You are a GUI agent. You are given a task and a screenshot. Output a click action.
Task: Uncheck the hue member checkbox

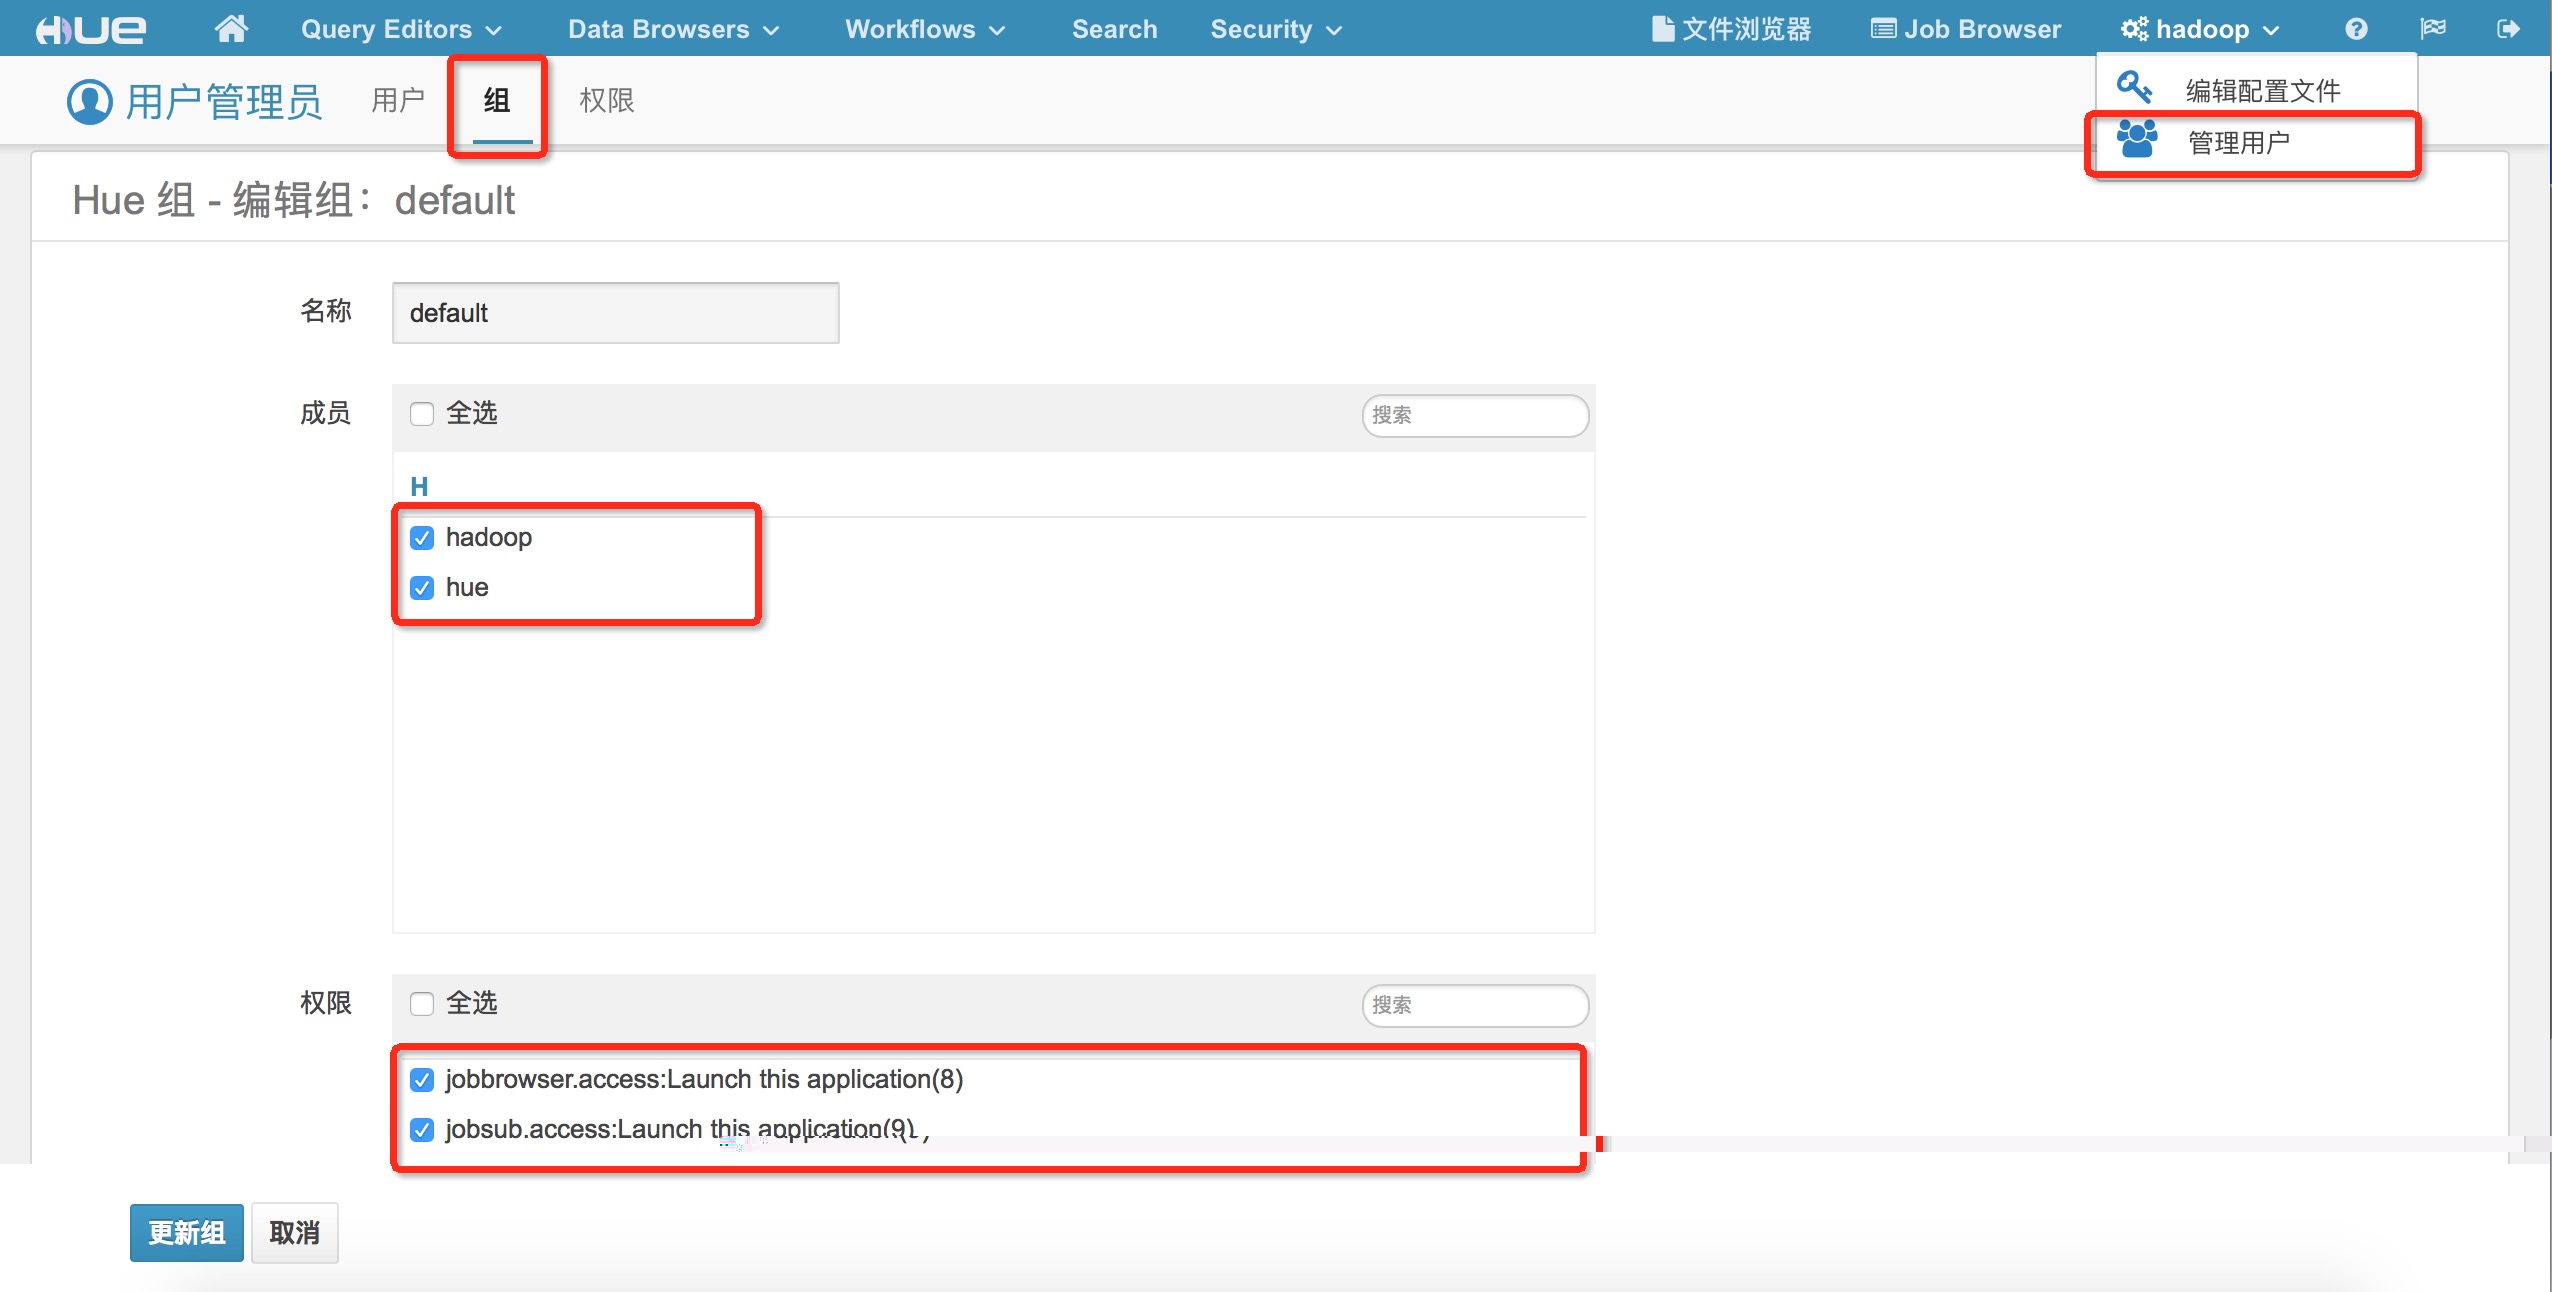pyautogui.click(x=422, y=588)
